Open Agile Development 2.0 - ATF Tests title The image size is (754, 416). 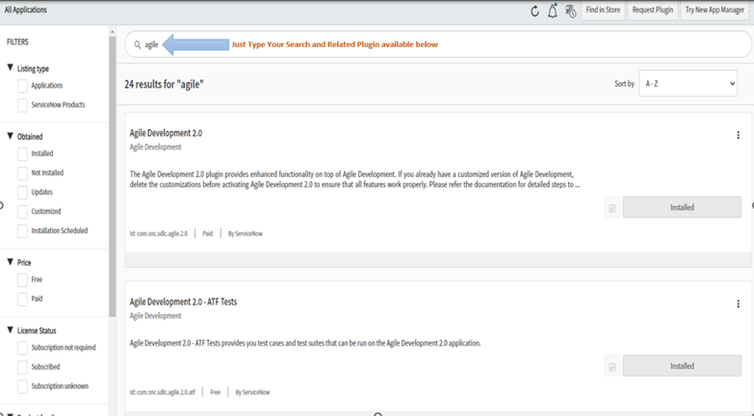(183, 302)
